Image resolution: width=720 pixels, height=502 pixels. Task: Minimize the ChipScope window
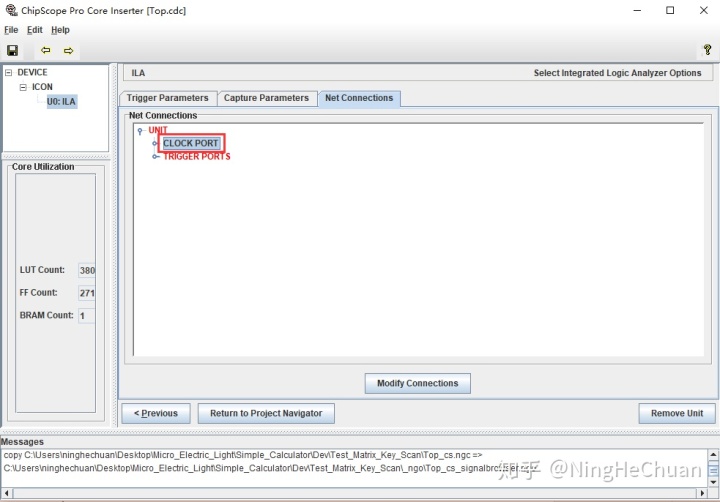point(637,10)
